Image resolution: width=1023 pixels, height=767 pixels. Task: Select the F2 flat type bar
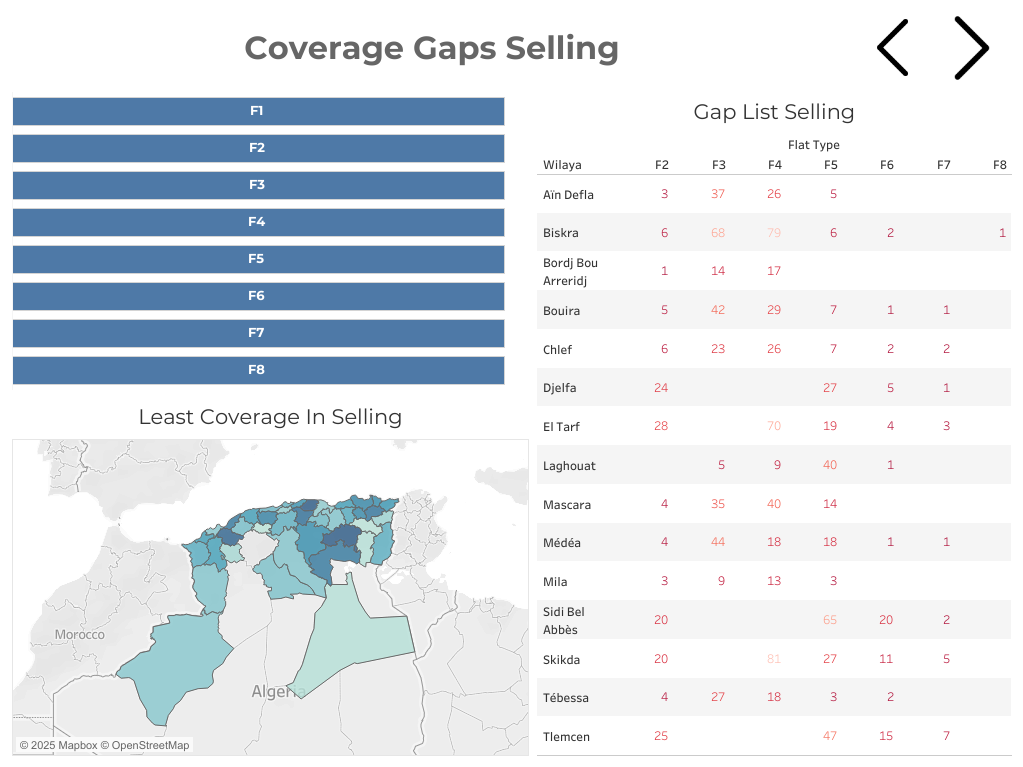tap(258, 148)
